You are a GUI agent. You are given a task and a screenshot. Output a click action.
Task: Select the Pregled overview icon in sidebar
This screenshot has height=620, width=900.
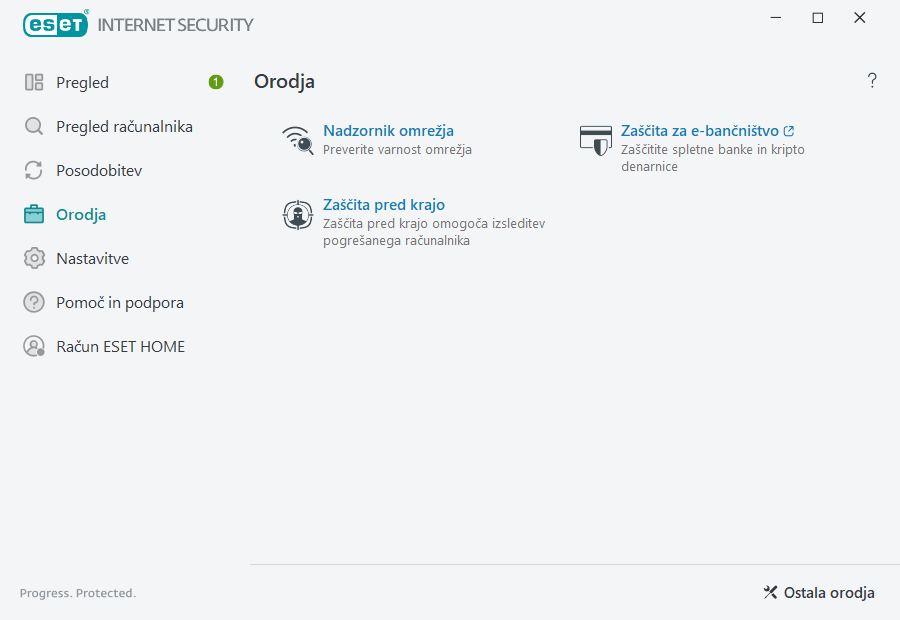point(35,82)
